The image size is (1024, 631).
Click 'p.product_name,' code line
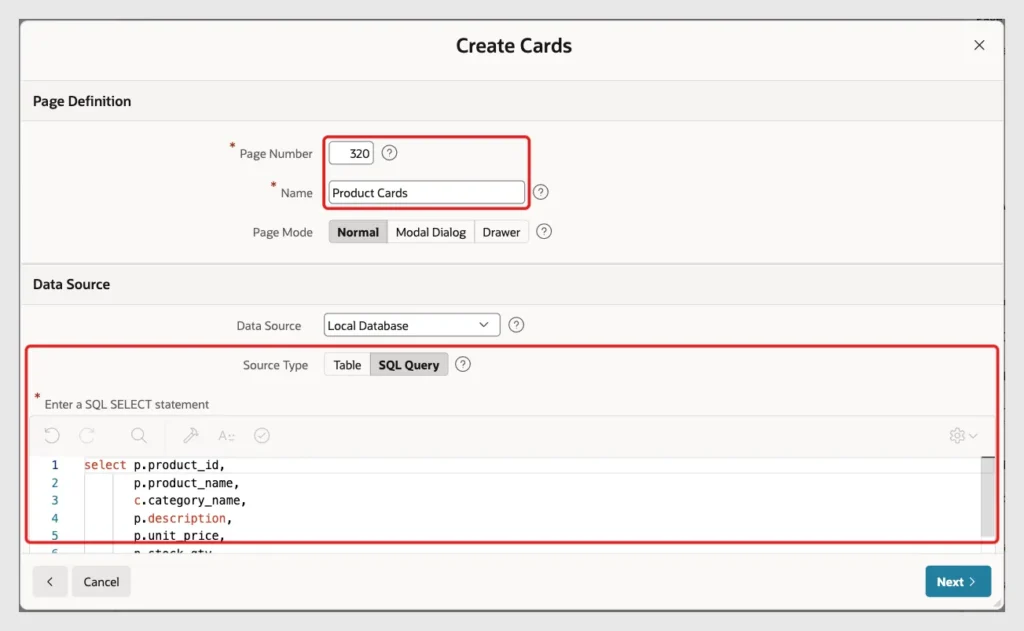tap(187, 483)
